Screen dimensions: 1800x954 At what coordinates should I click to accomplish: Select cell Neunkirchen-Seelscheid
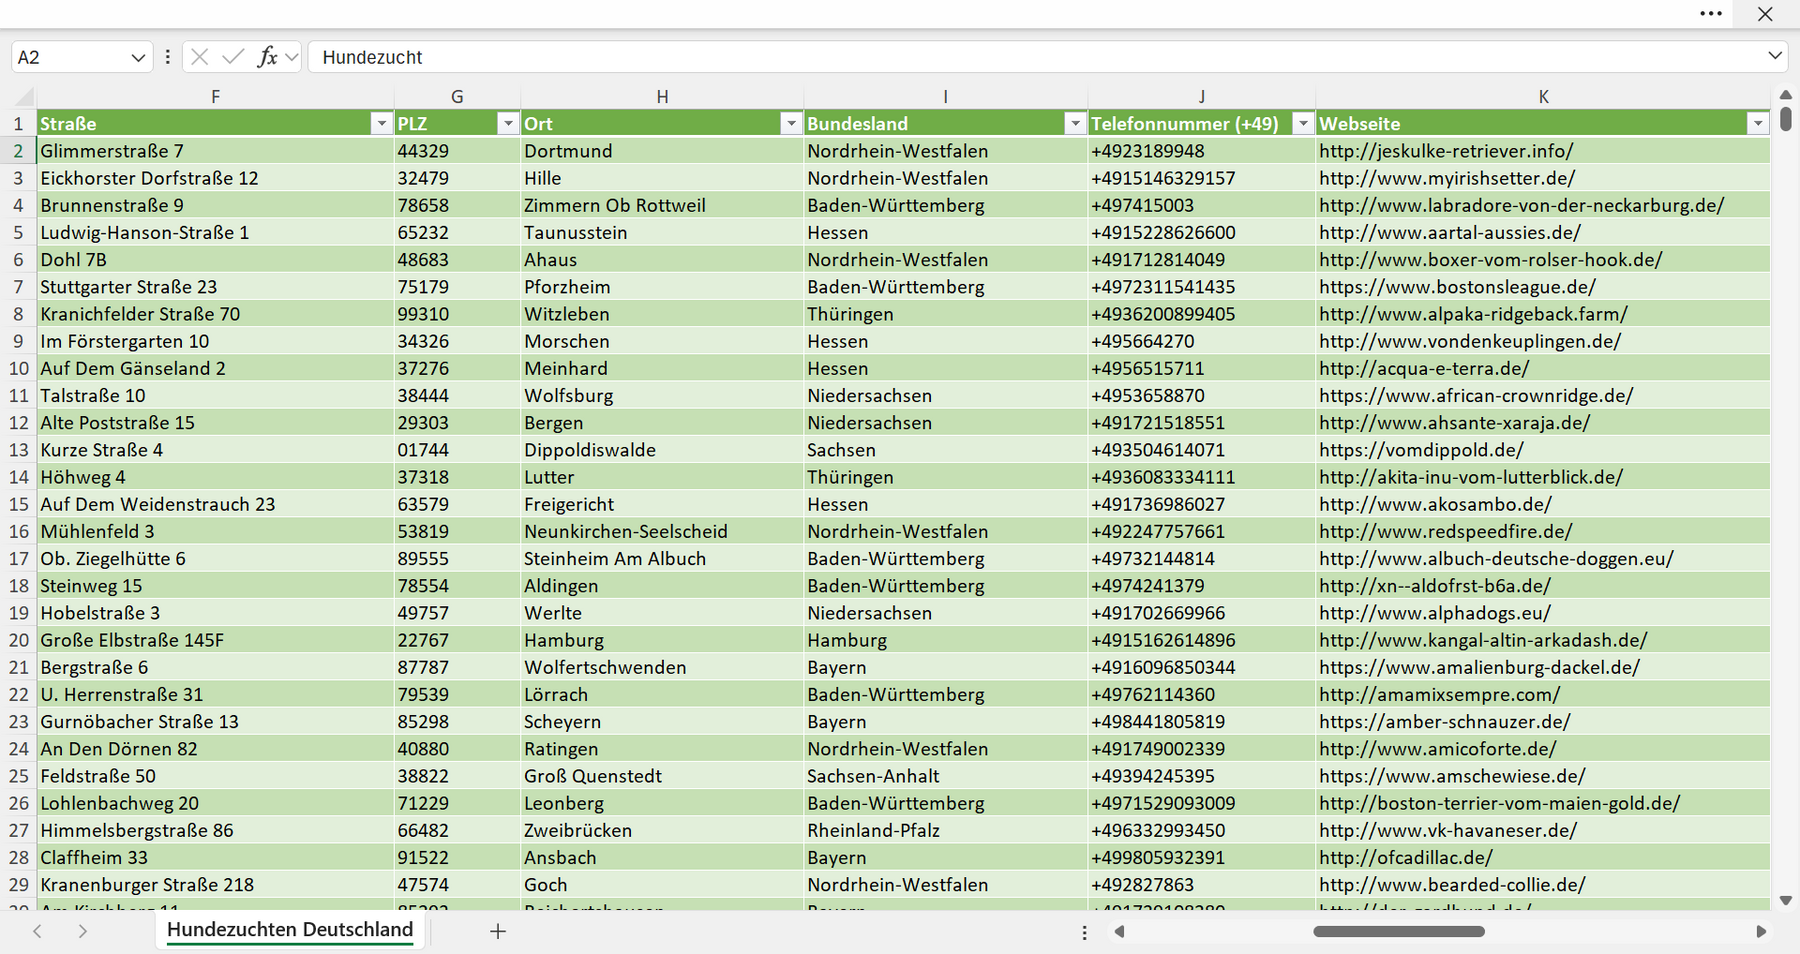(x=662, y=531)
